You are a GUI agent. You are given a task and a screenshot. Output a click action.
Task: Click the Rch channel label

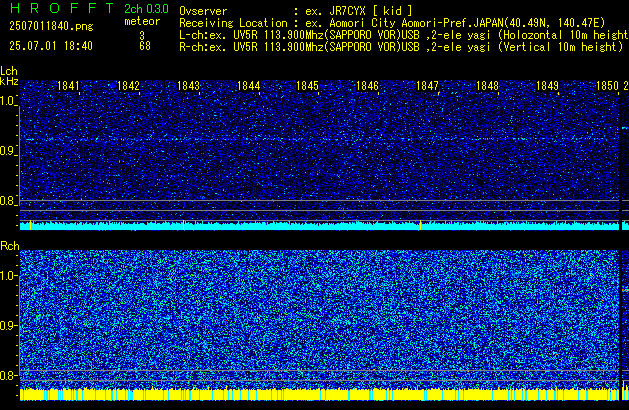(10, 246)
